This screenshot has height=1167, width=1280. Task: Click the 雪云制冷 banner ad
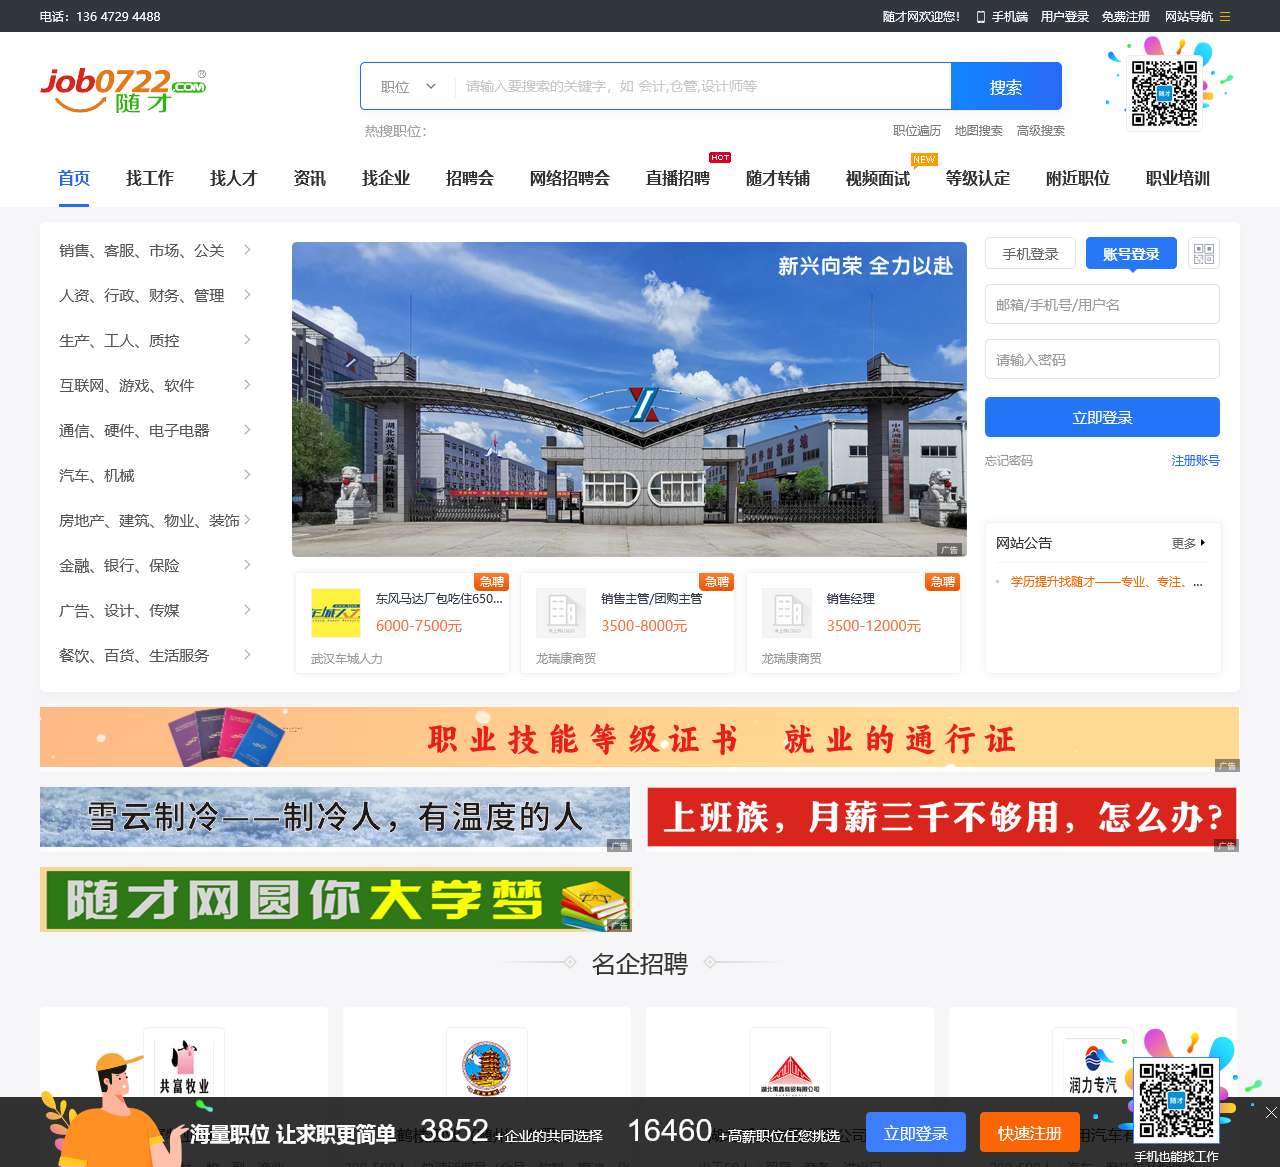(335, 817)
